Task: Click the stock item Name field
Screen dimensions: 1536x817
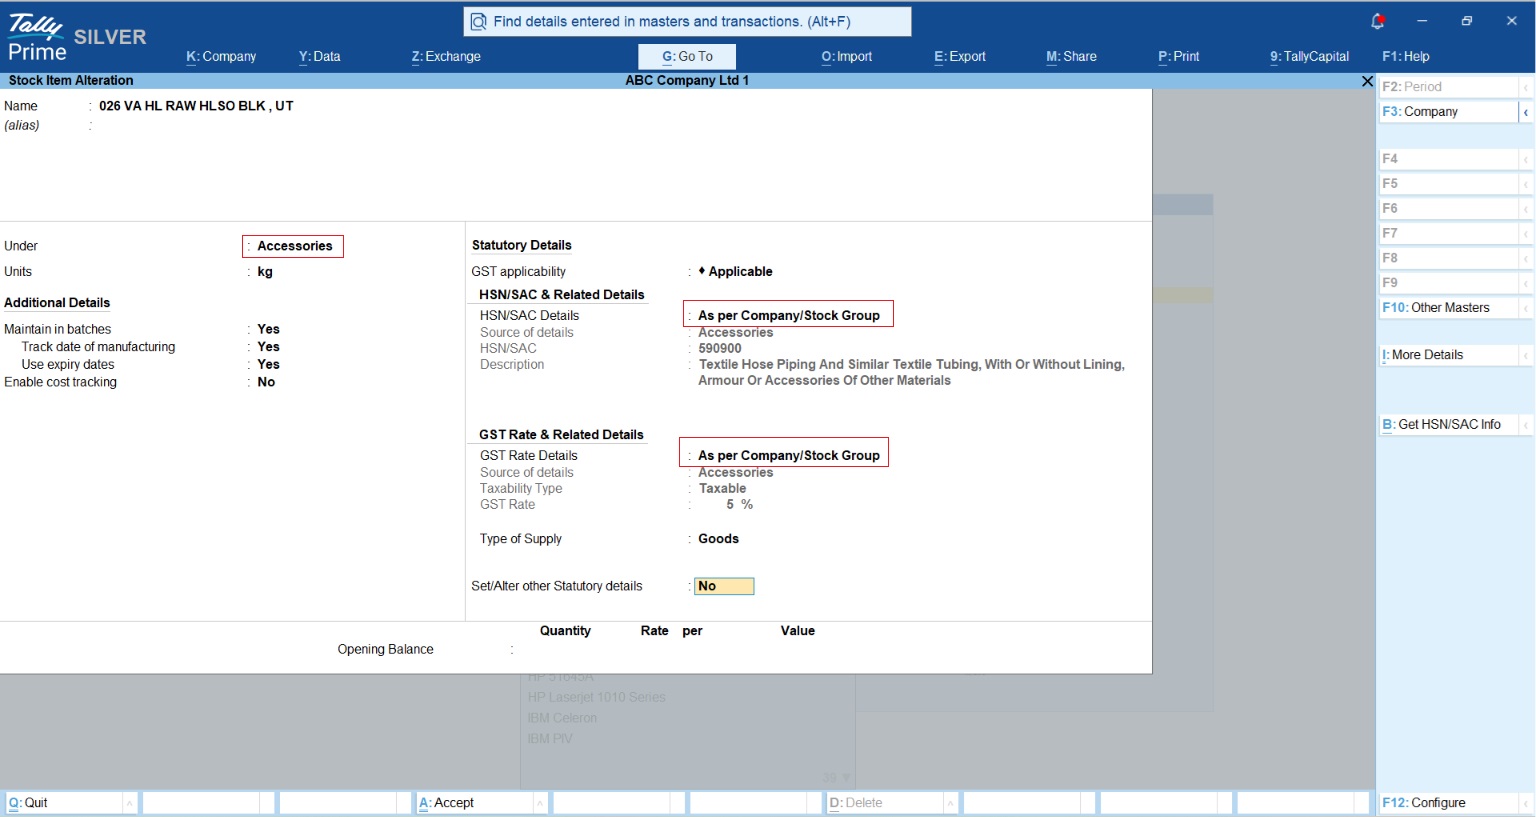Action: click(196, 106)
